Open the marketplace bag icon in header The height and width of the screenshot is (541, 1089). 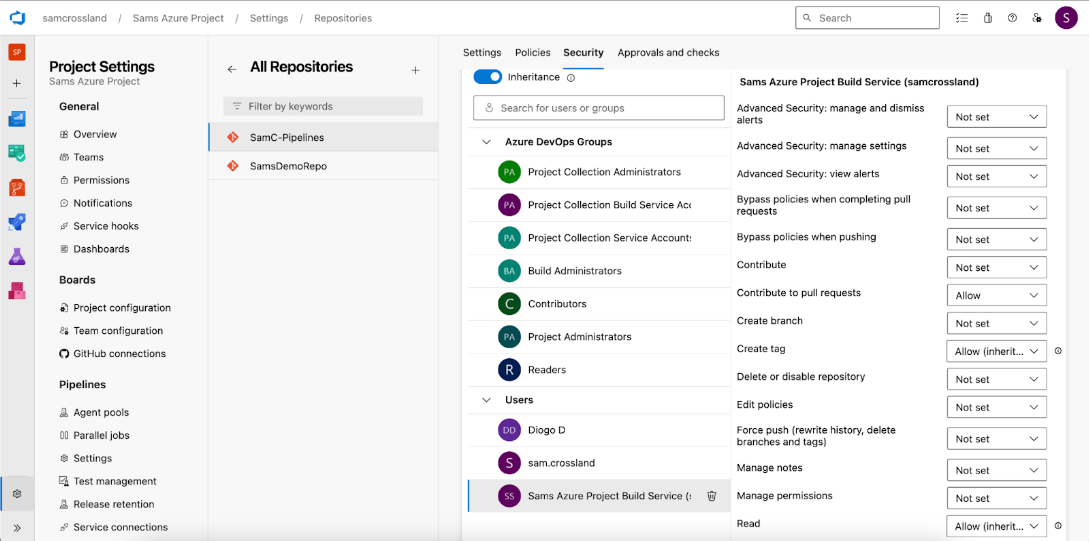pyautogui.click(x=988, y=18)
